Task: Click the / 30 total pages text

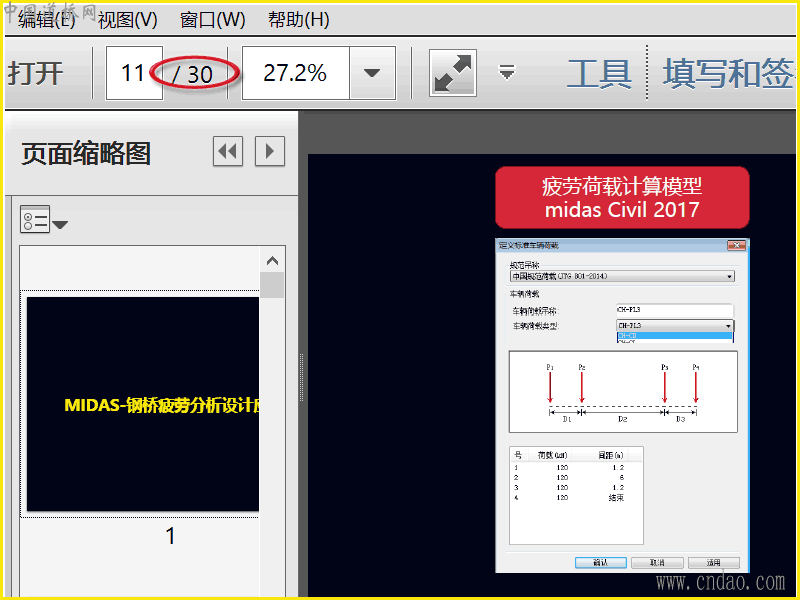Action: click(x=192, y=74)
